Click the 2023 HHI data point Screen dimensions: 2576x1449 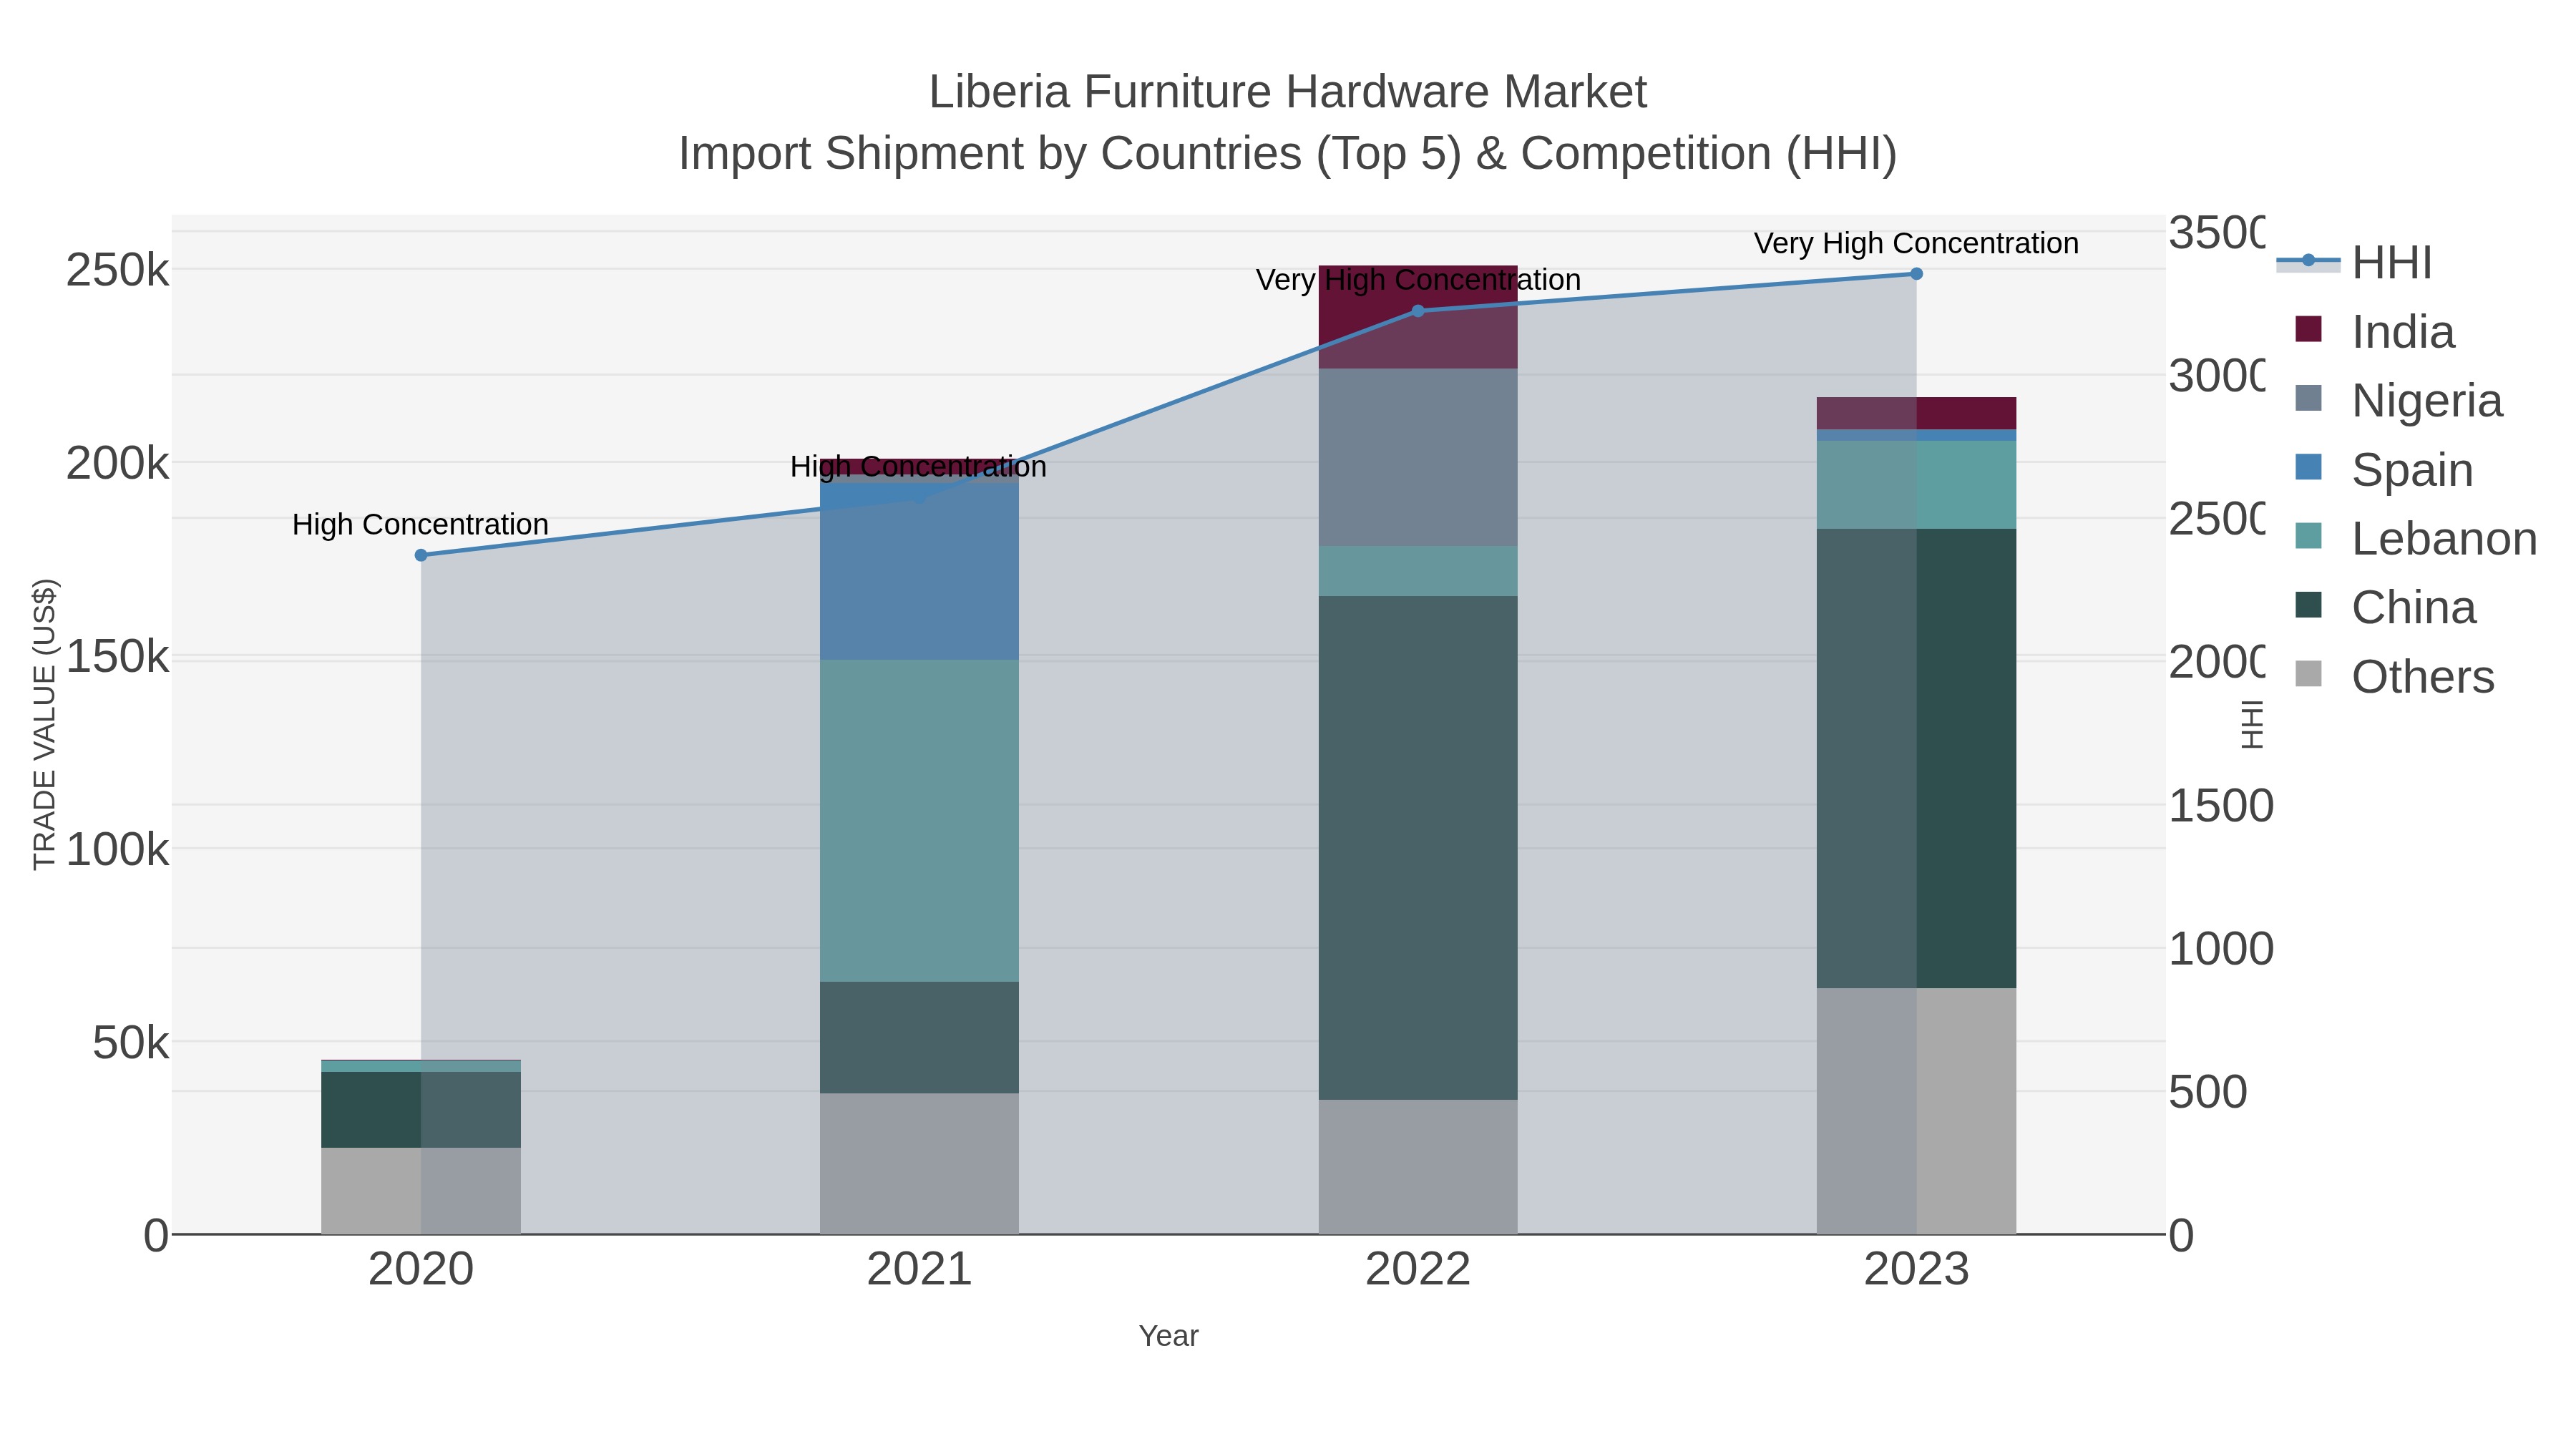pyautogui.click(x=1916, y=274)
